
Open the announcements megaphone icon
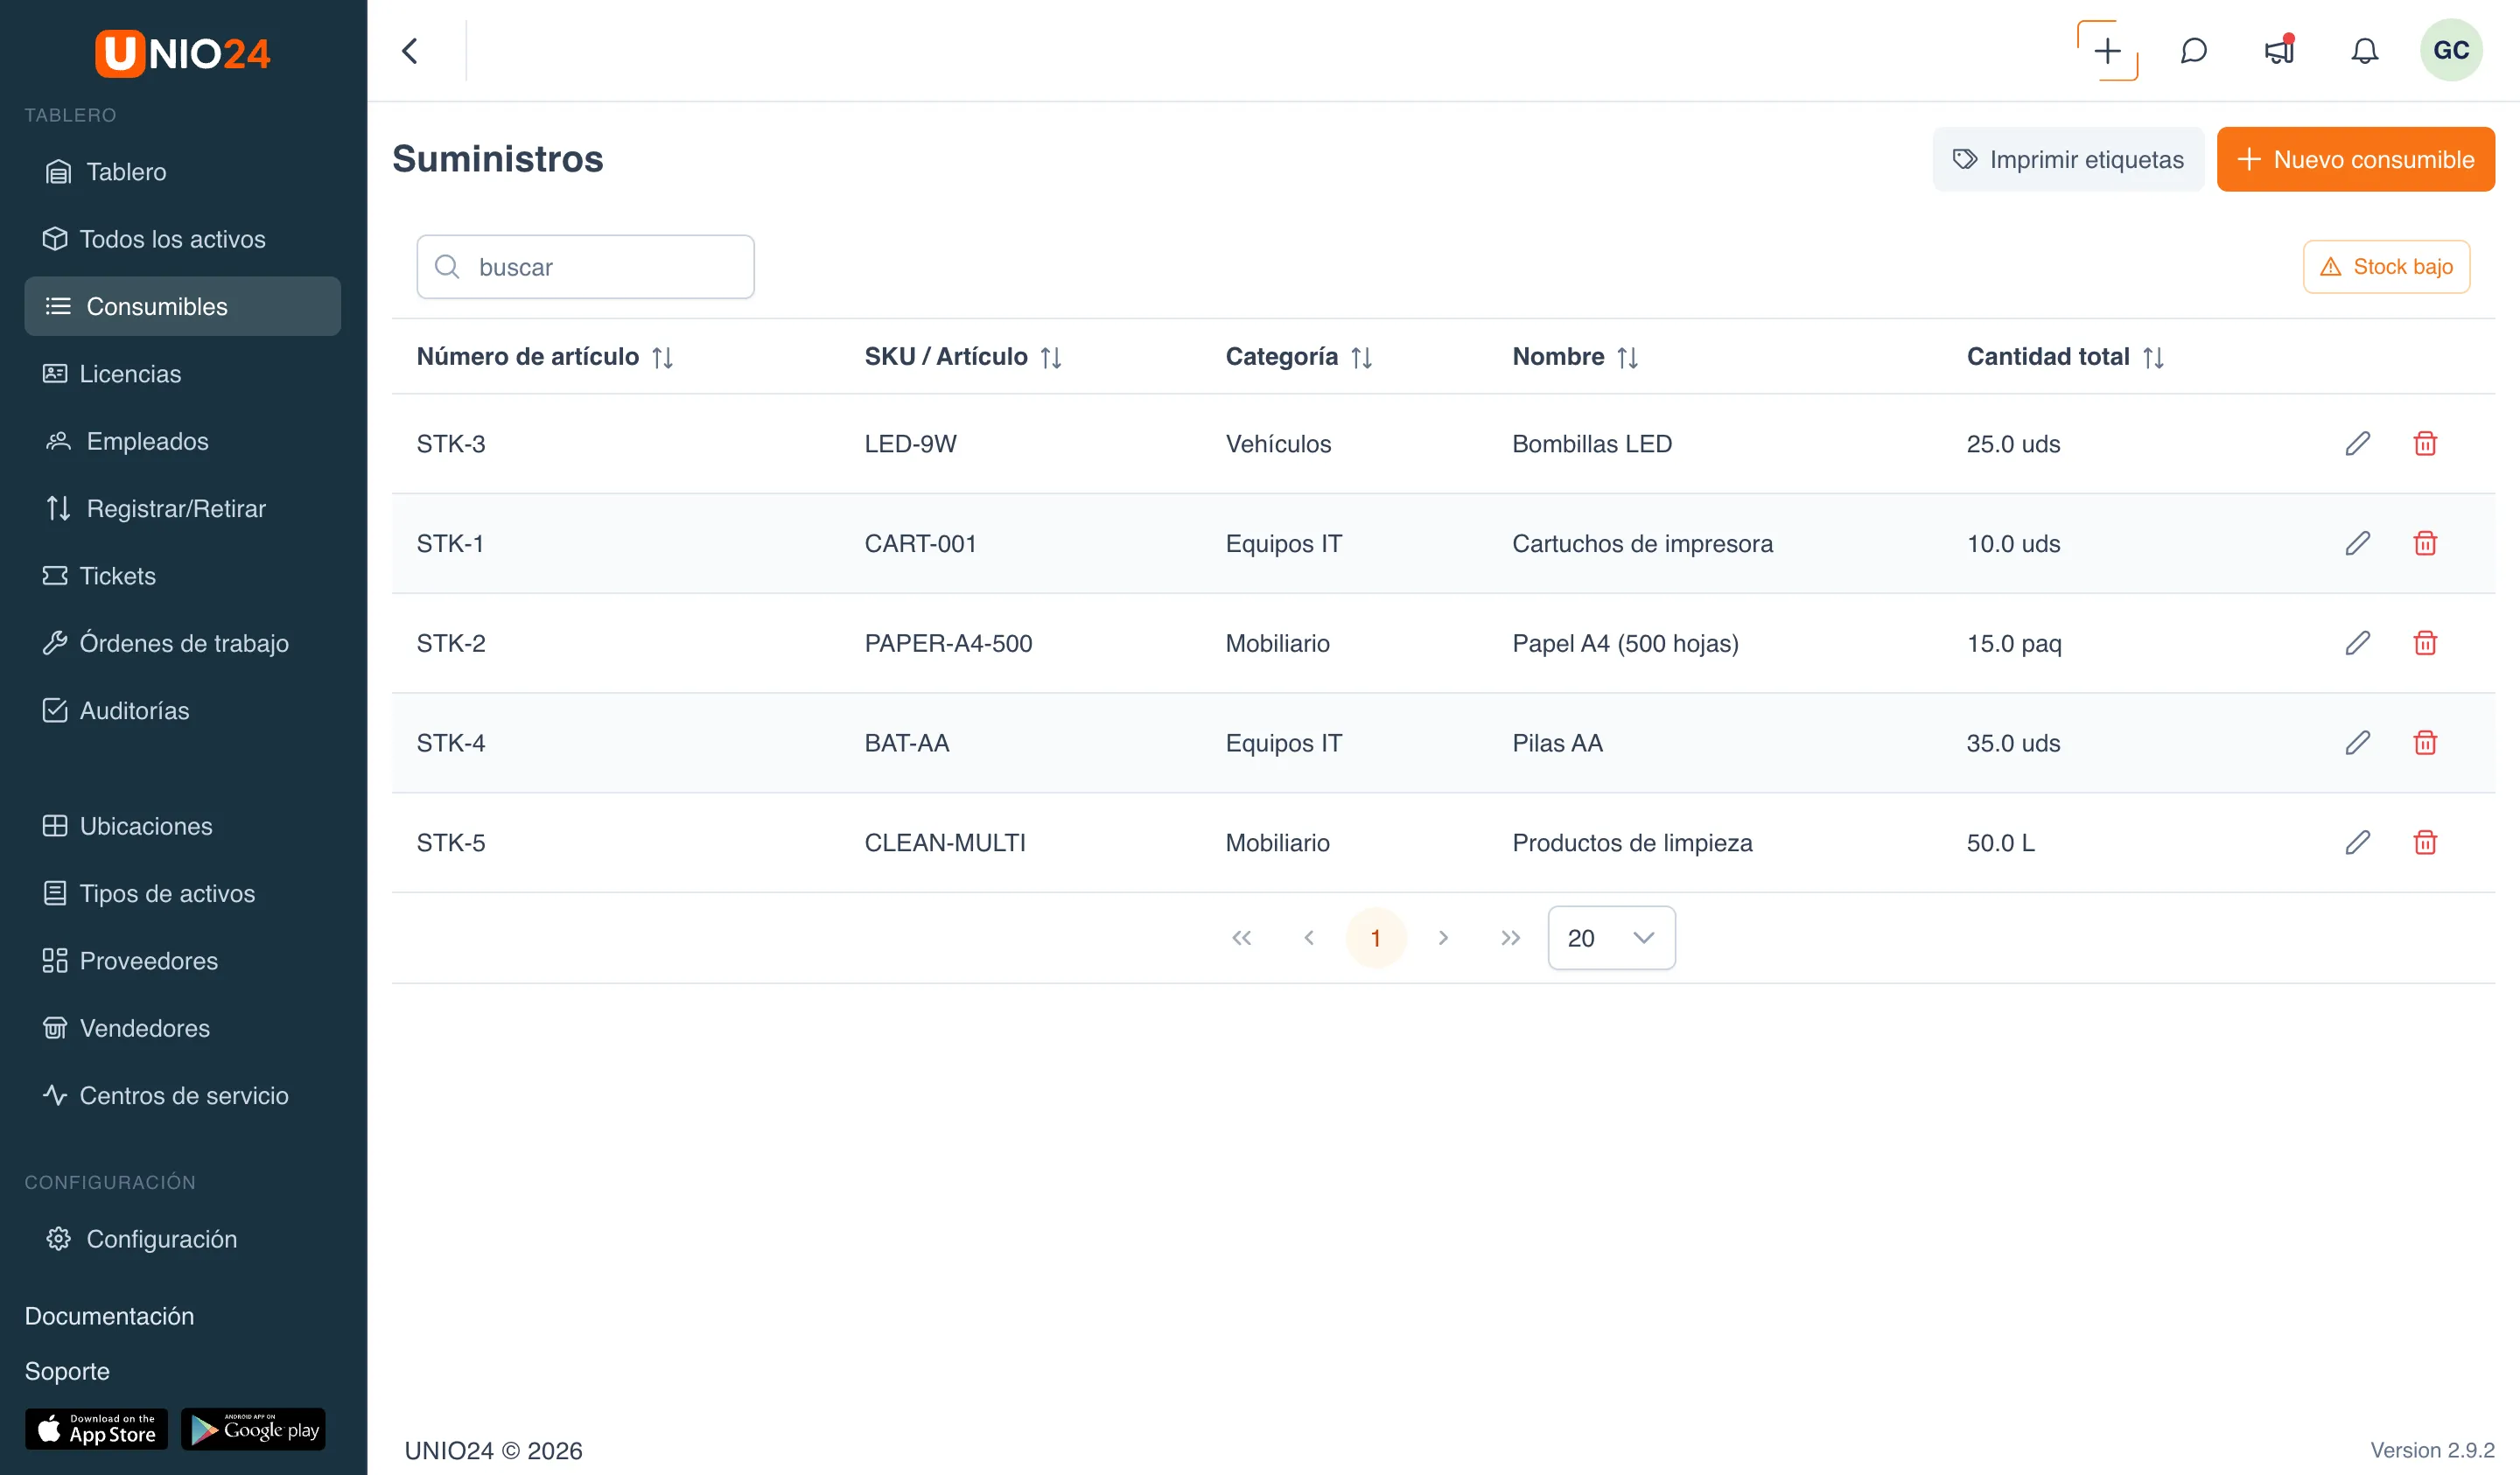tap(2279, 50)
